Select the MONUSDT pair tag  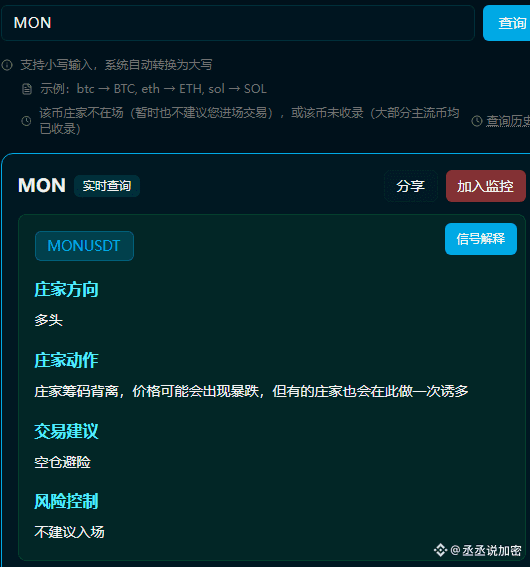tap(84, 246)
